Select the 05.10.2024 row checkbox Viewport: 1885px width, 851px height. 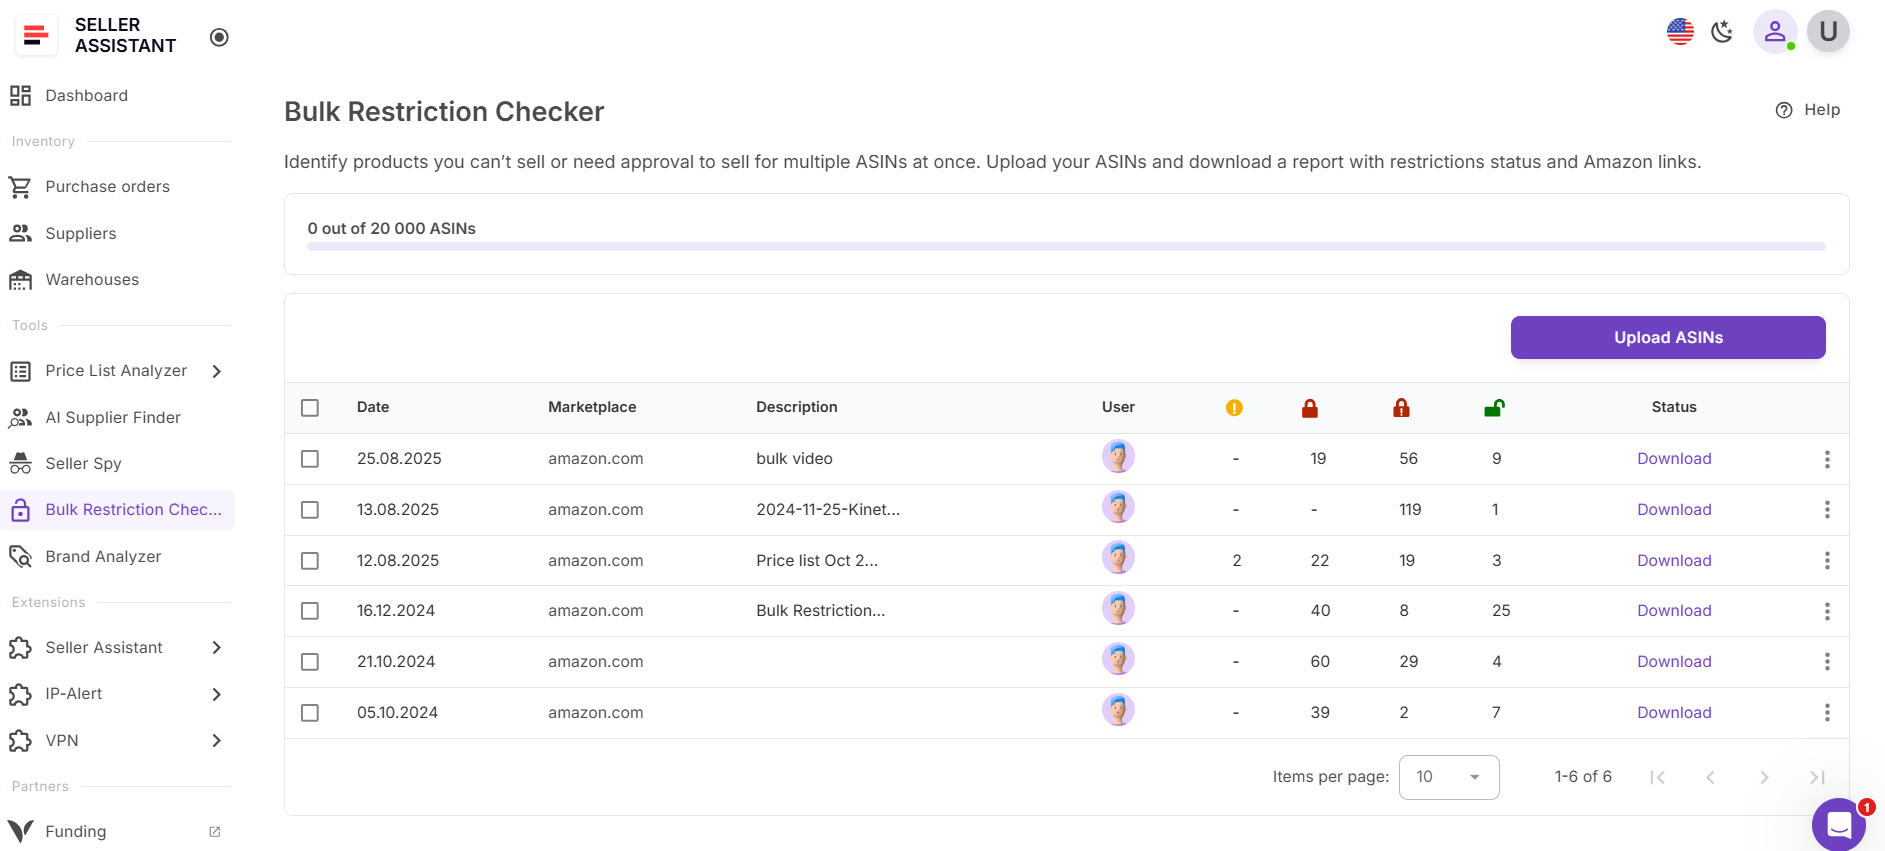(x=310, y=713)
